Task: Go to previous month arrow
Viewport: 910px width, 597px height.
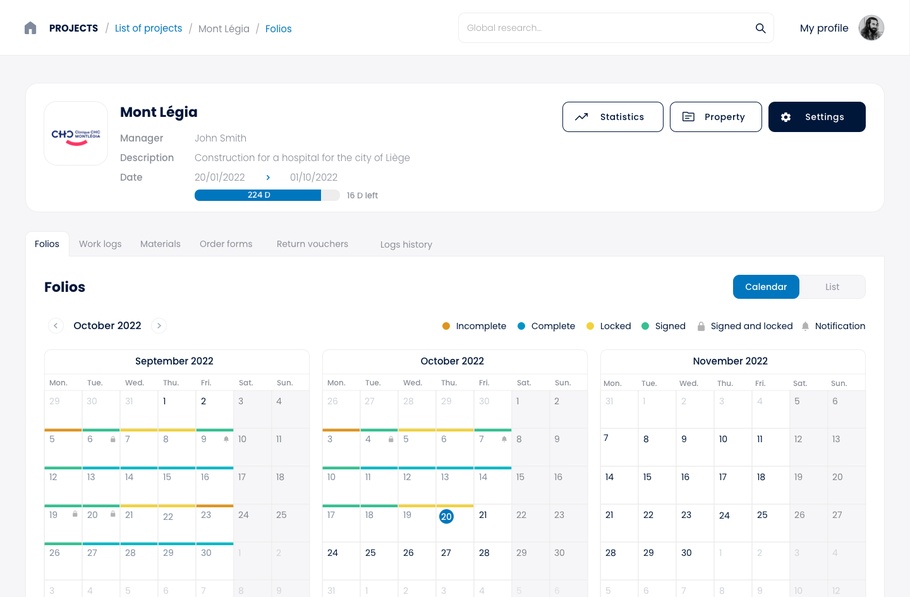Action: tap(56, 326)
